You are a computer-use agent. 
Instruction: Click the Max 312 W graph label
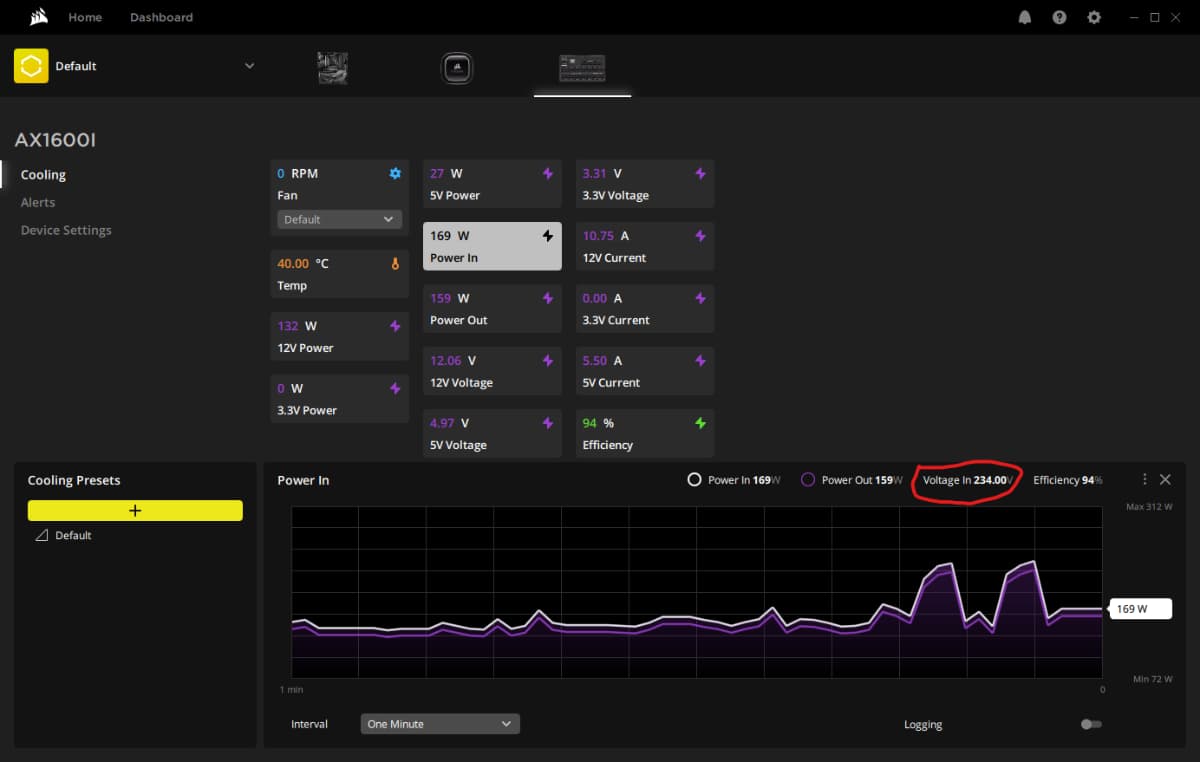point(1149,507)
